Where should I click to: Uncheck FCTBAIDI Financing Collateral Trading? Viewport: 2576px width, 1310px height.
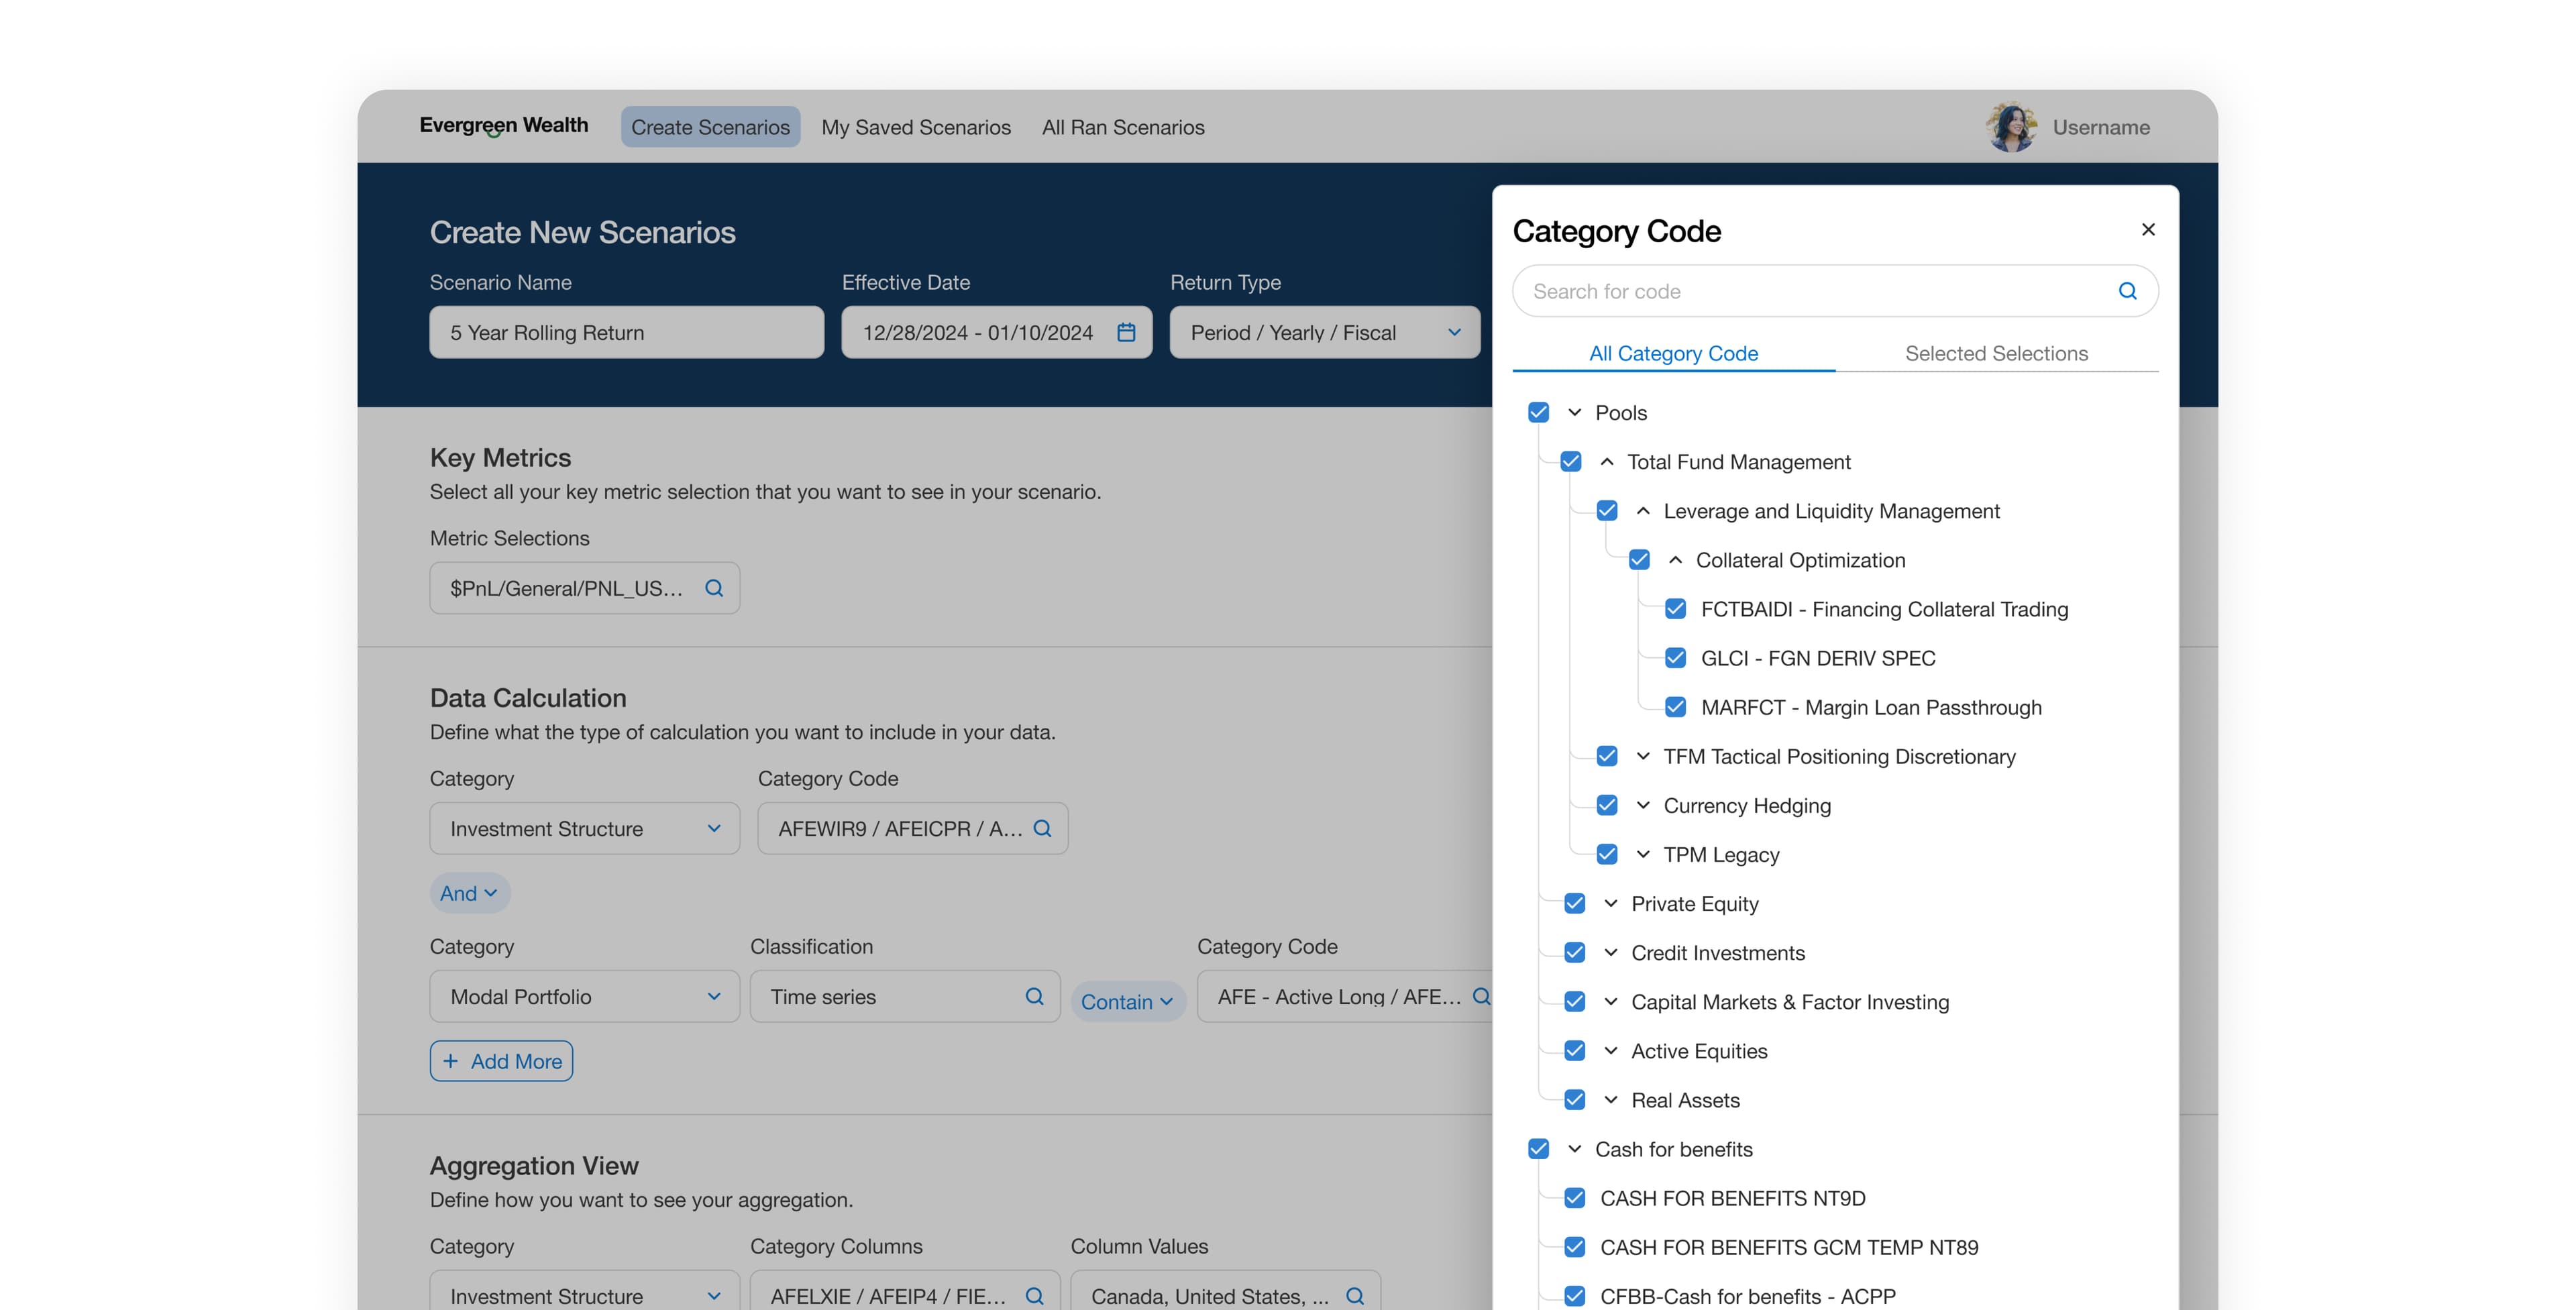pos(1676,608)
